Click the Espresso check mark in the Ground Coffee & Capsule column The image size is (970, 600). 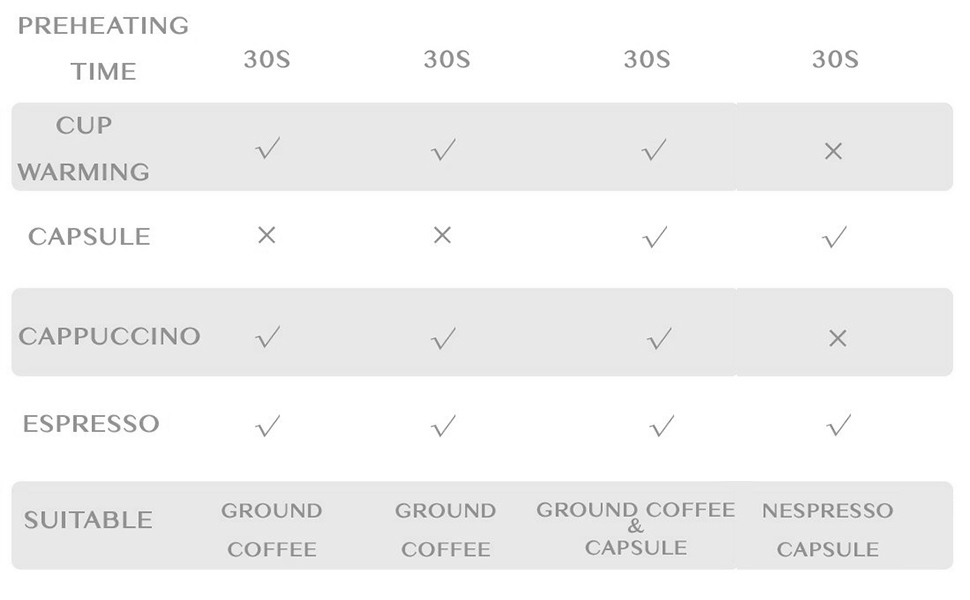pyautogui.click(x=661, y=427)
